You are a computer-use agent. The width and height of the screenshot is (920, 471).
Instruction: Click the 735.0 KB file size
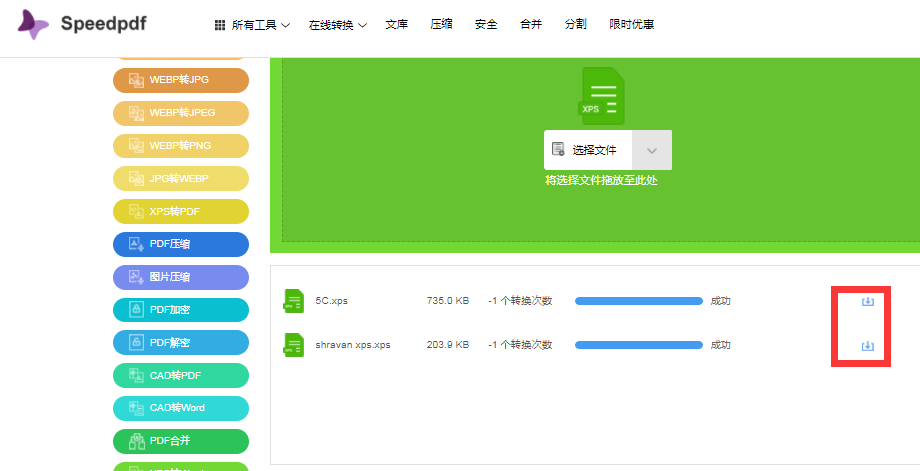448,301
